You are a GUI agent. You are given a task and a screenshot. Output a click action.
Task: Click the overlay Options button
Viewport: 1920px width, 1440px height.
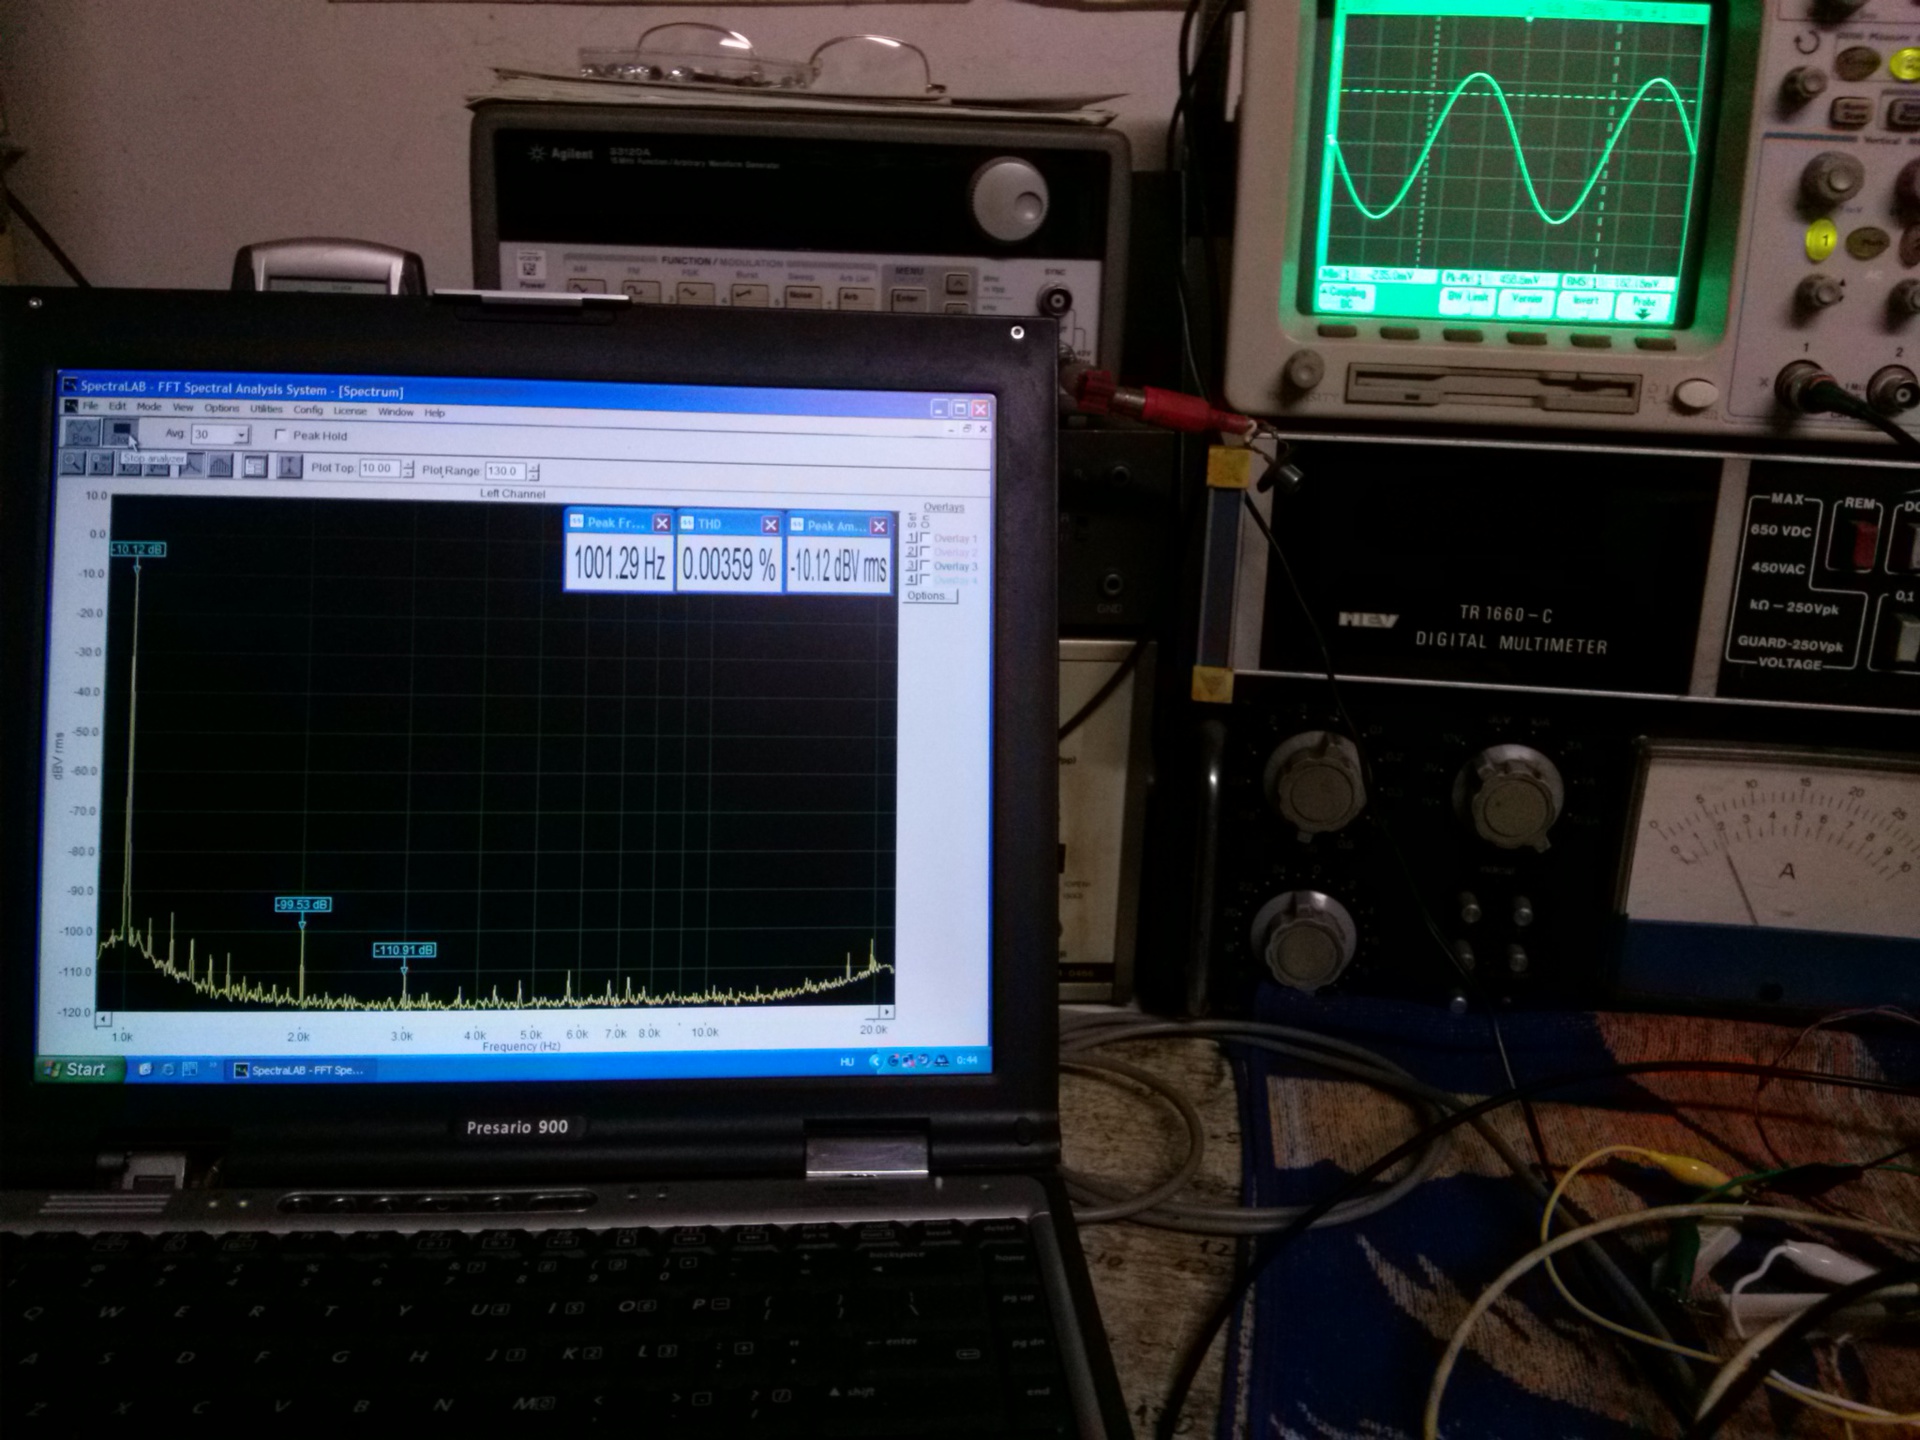(x=930, y=596)
